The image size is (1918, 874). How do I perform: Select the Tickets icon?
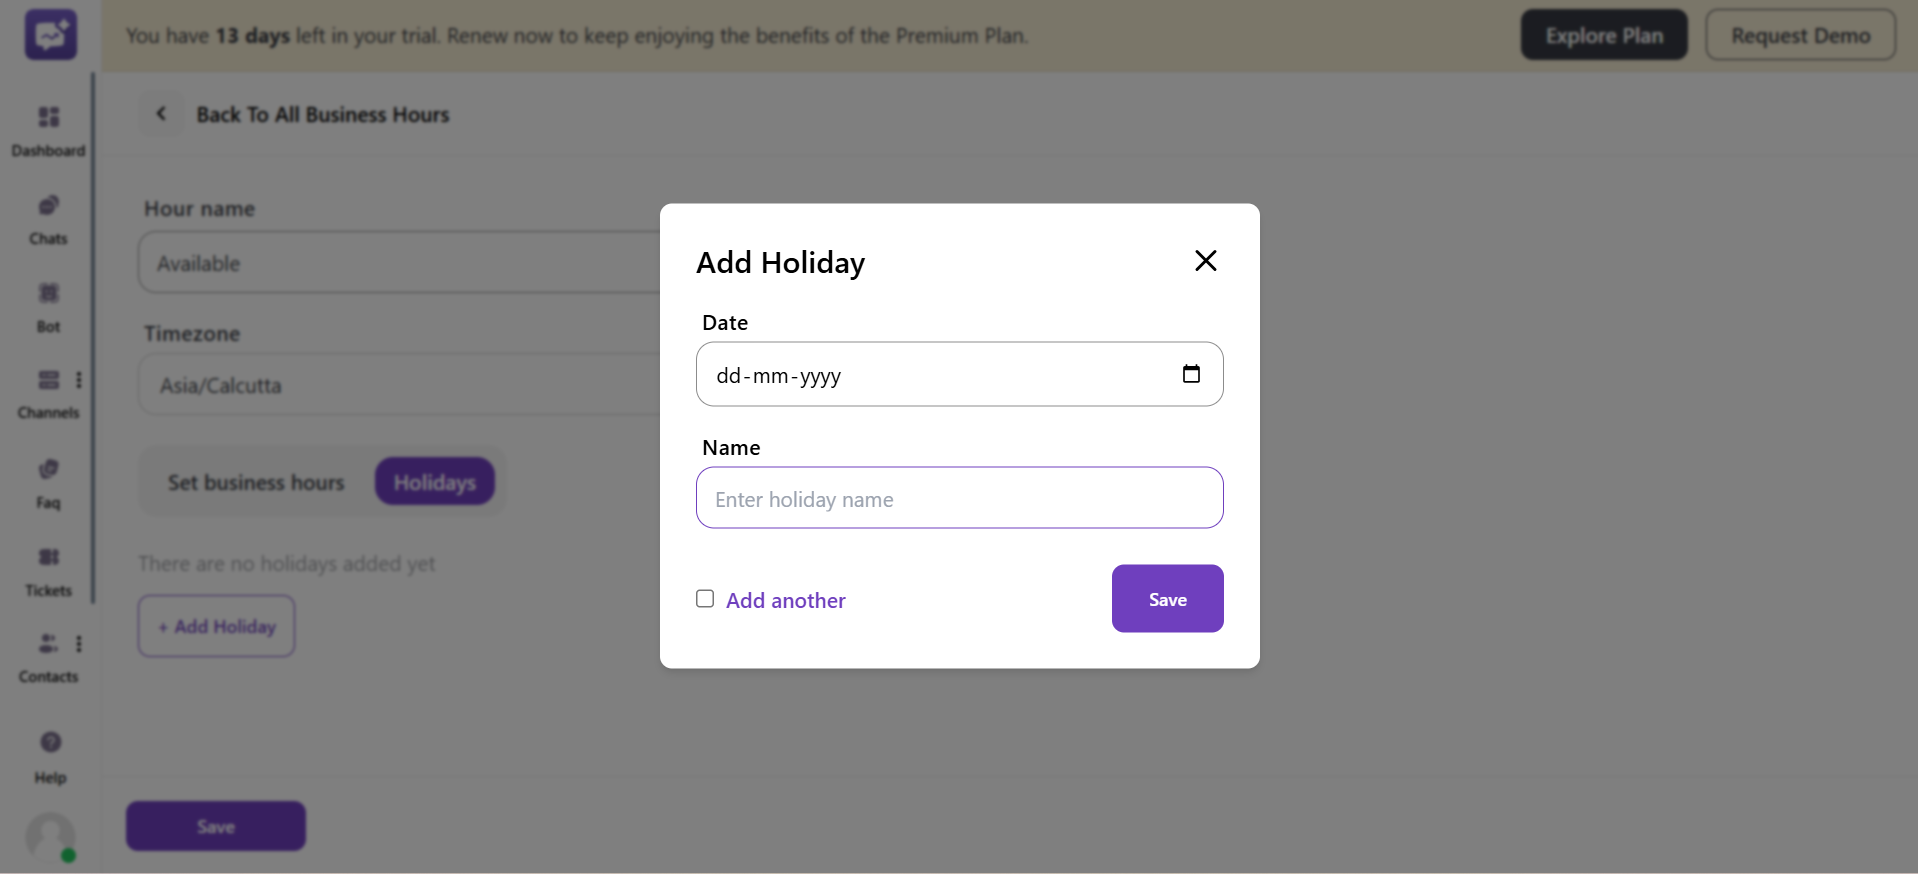click(48, 567)
